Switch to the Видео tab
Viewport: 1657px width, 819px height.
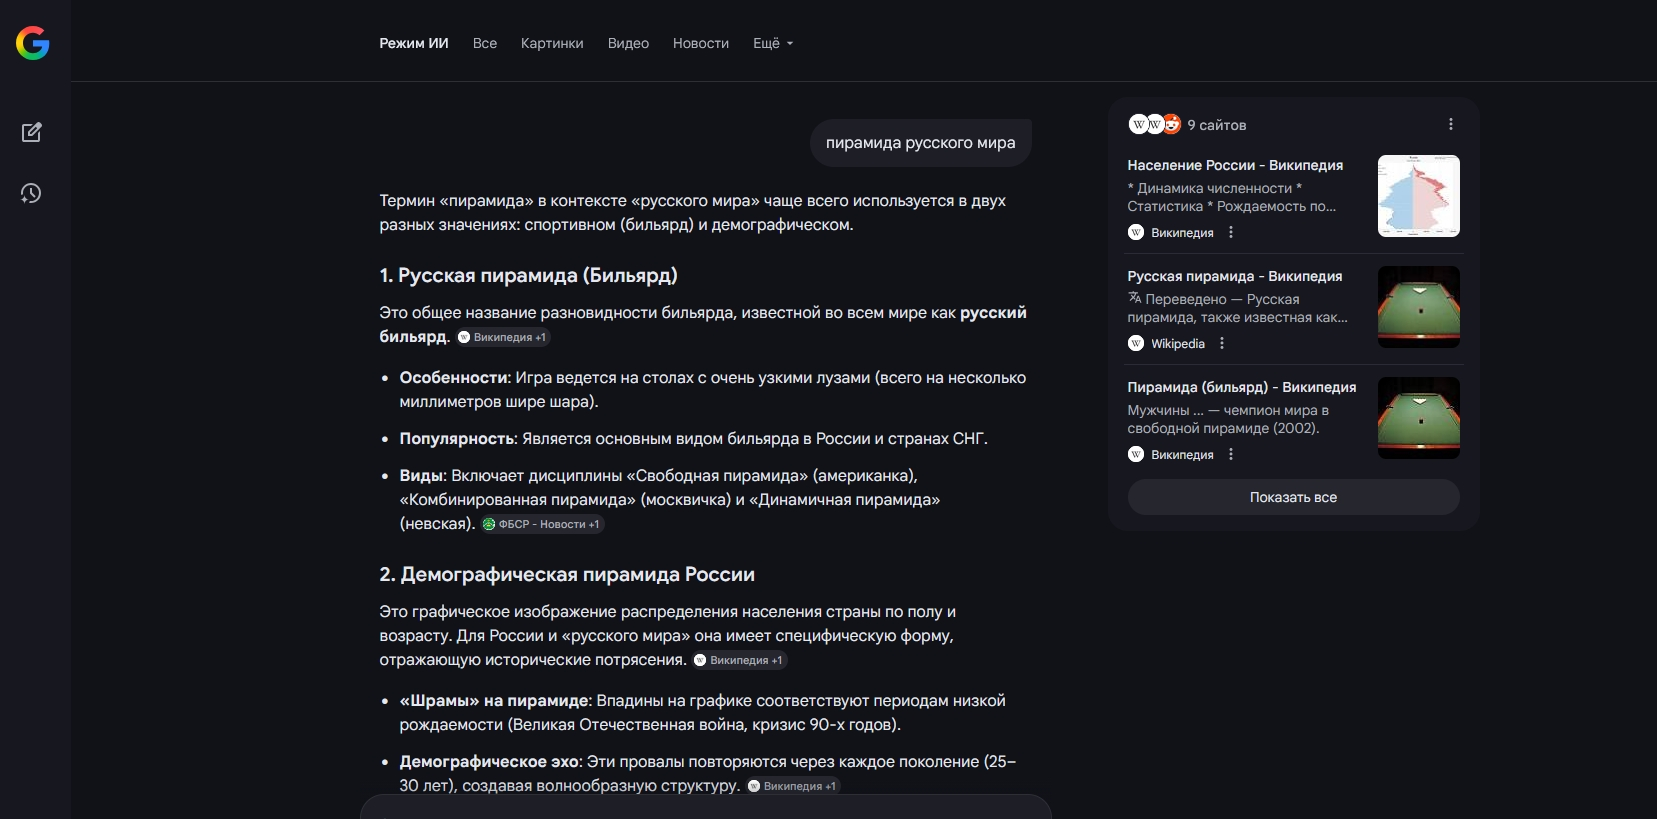tap(628, 43)
